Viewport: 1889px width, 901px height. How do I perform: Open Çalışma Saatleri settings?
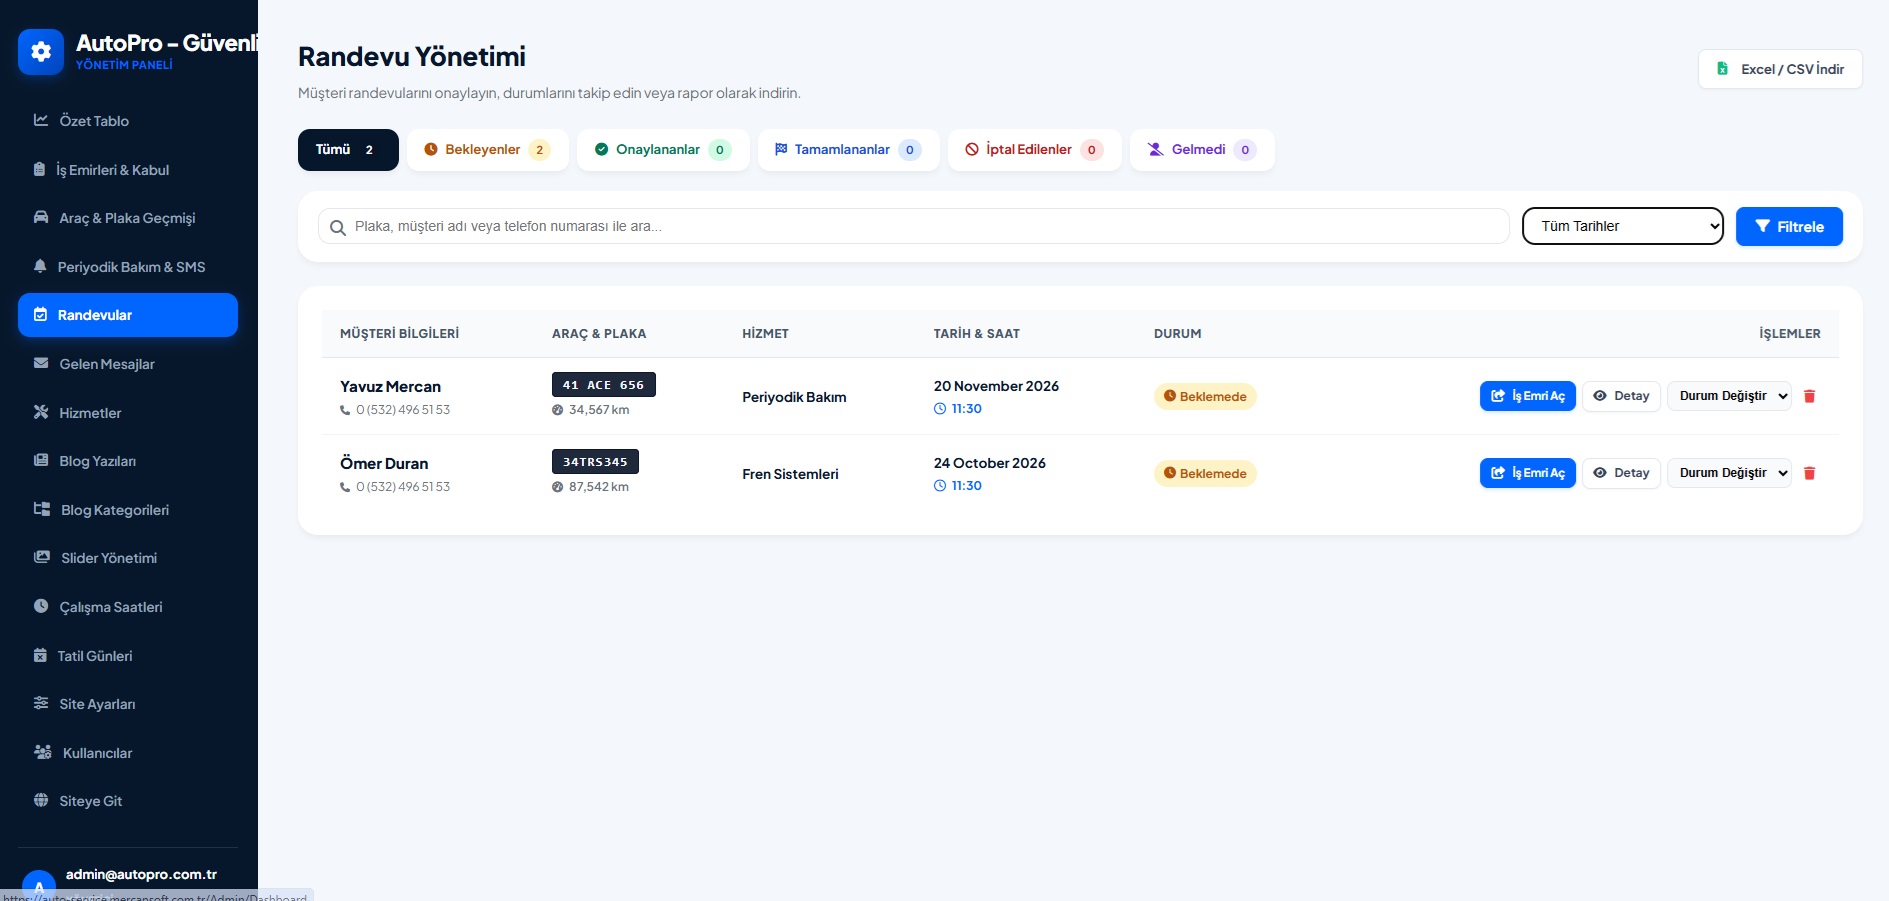128,607
